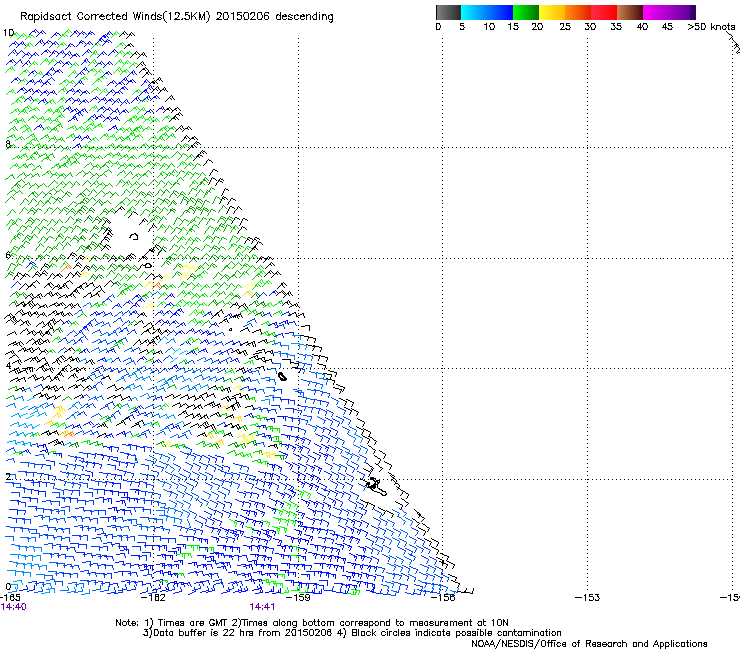Screen dimensions: 740x650
Task: Click the title 'Rapidscat Corrected Winds(12.5KM)'
Action: click(x=115, y=17)
